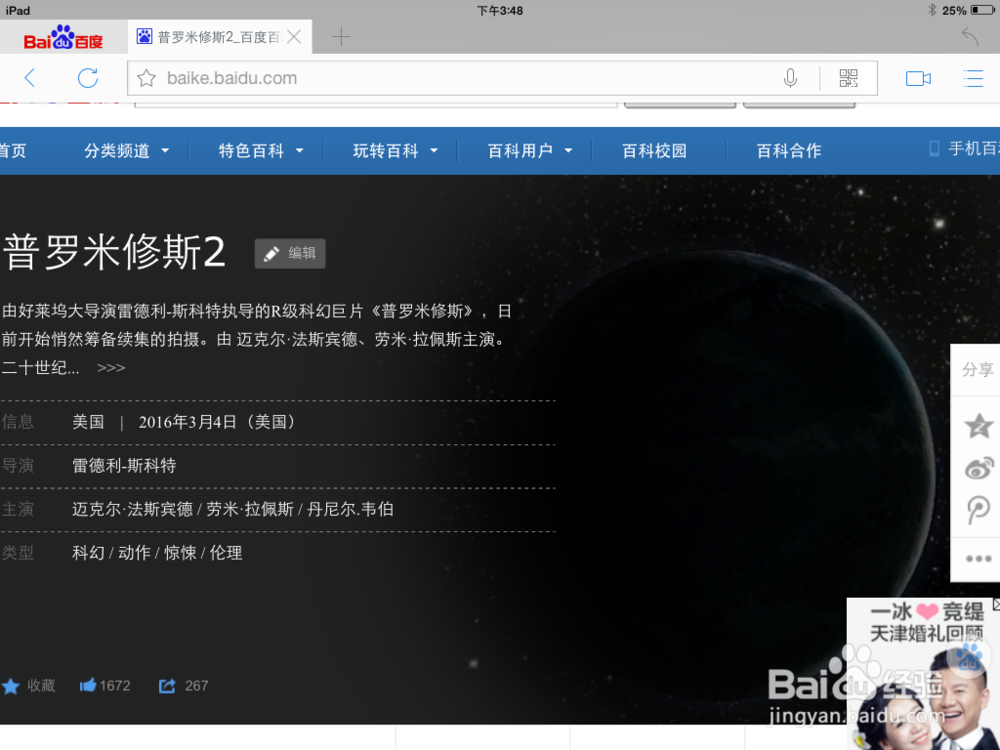Select 百科校园 in the navigation bar
Image resolution: width=1000 pixels, height=750 pixels.
[656, 150]
